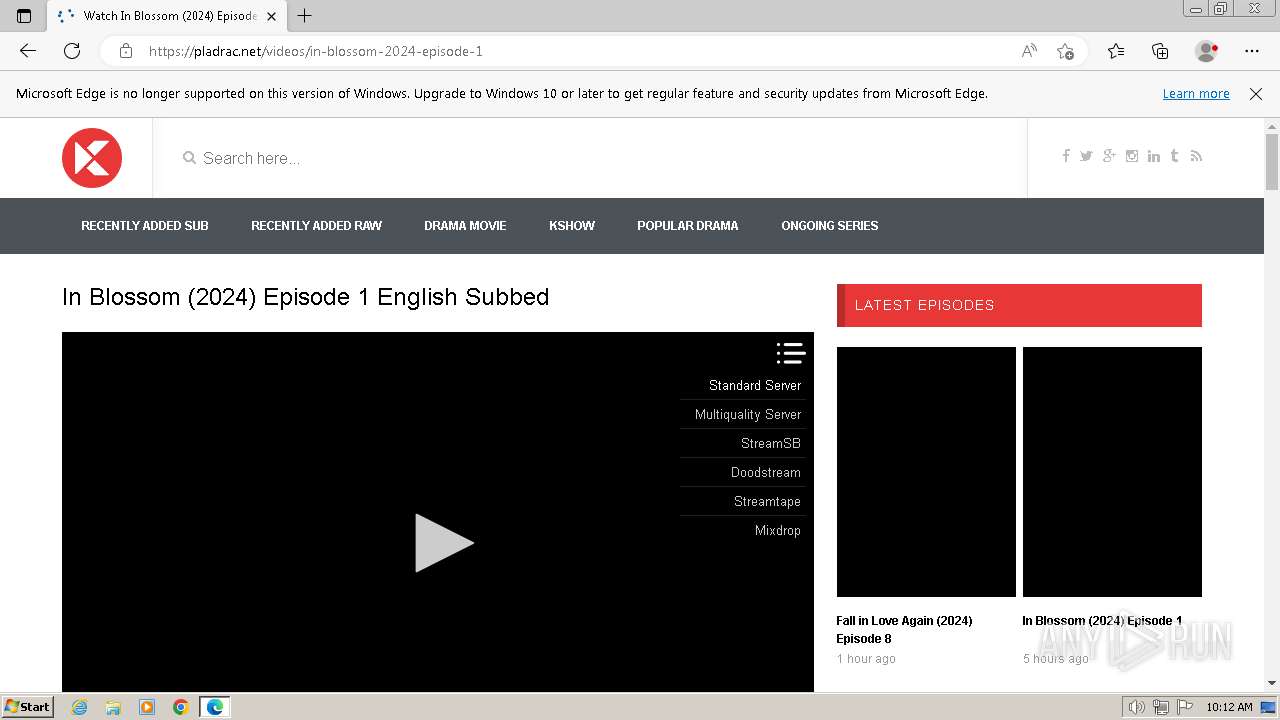The width and height of the screenshot is (1280, 720).
Task: Dismiss the Edge unsupported notification bar
Action: [x=1256, y=93]
